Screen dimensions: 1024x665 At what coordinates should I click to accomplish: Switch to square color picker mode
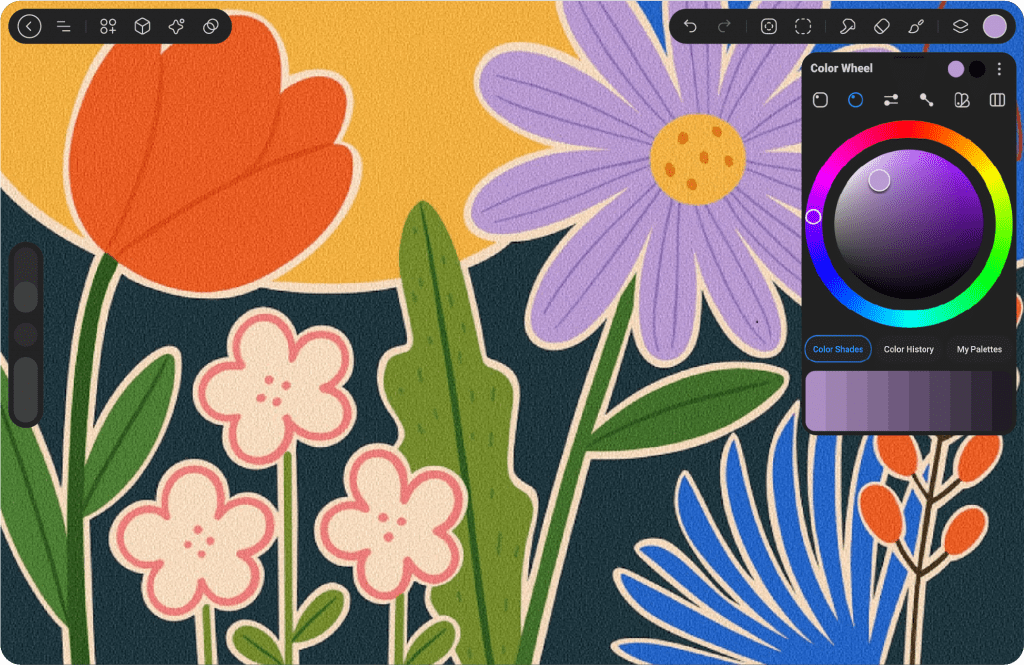(820, 100)
